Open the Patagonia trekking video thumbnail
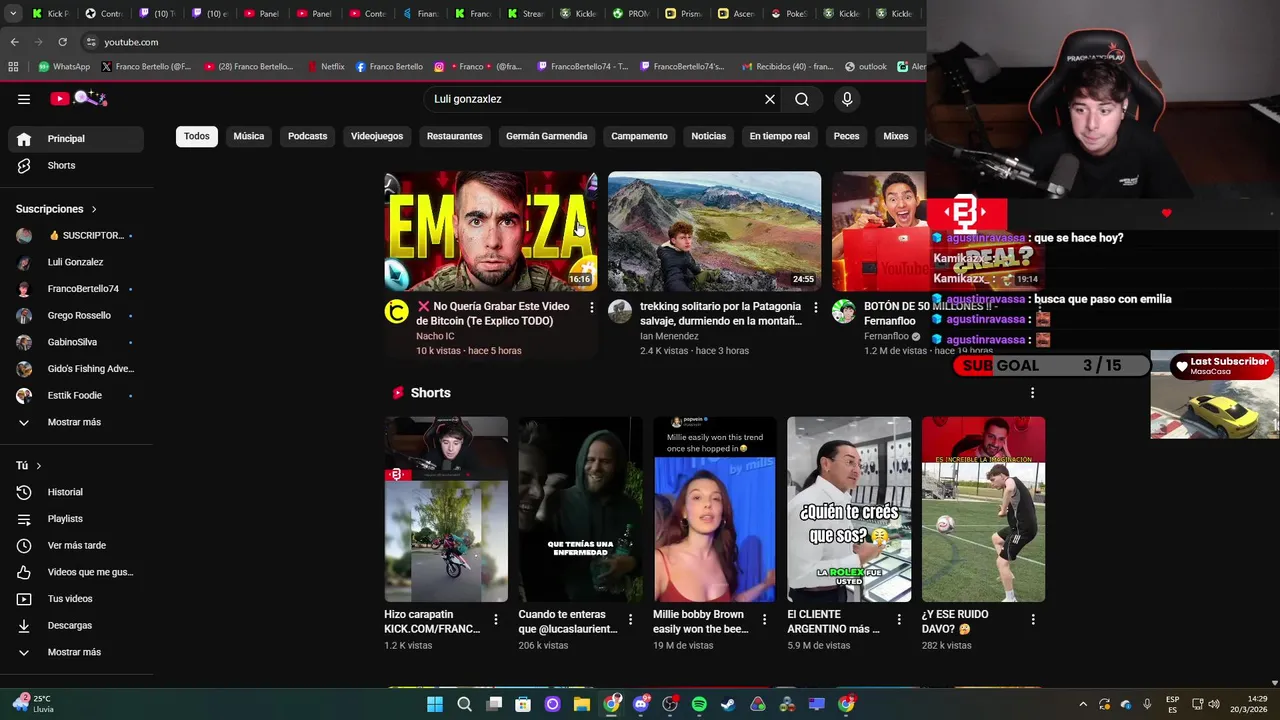Image resolution: width=1280 pixels, height=720 pixels. [x=715, y=231]
